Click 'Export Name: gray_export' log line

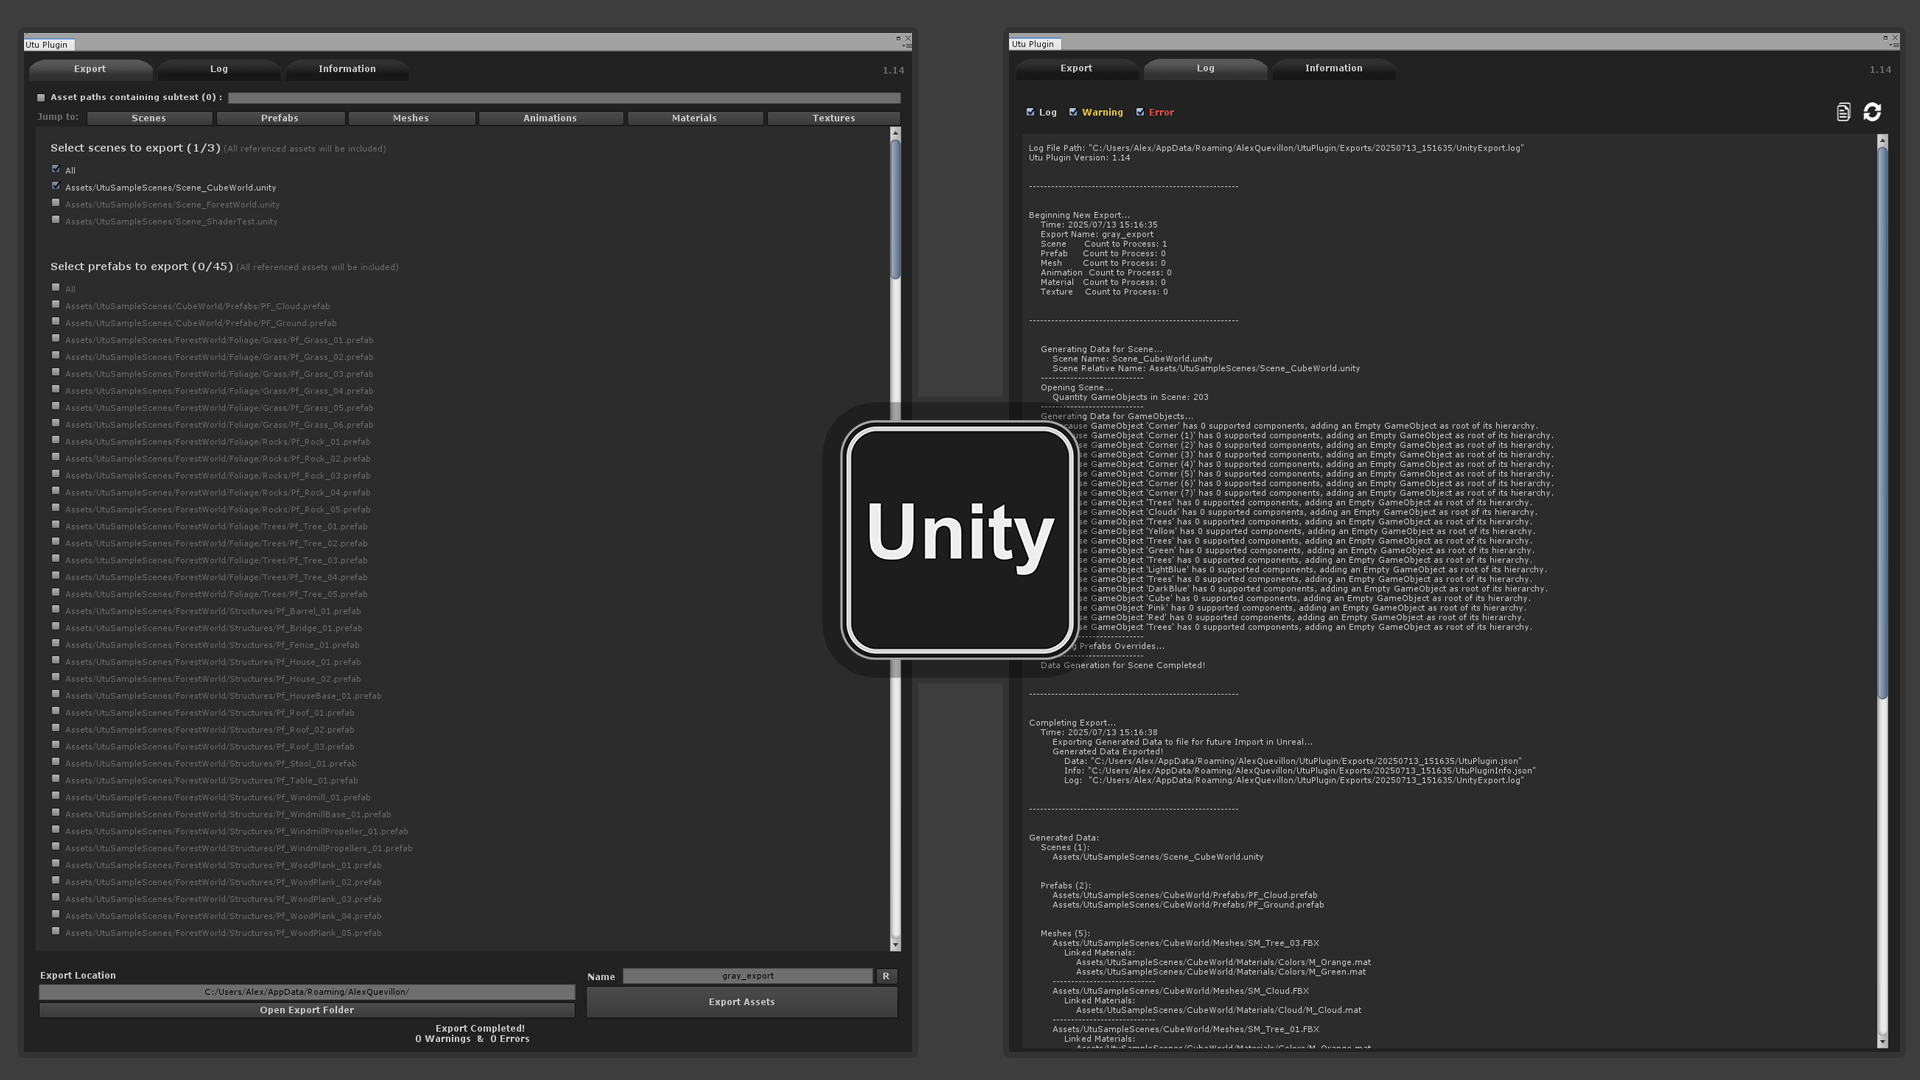tap(1096, 234)
